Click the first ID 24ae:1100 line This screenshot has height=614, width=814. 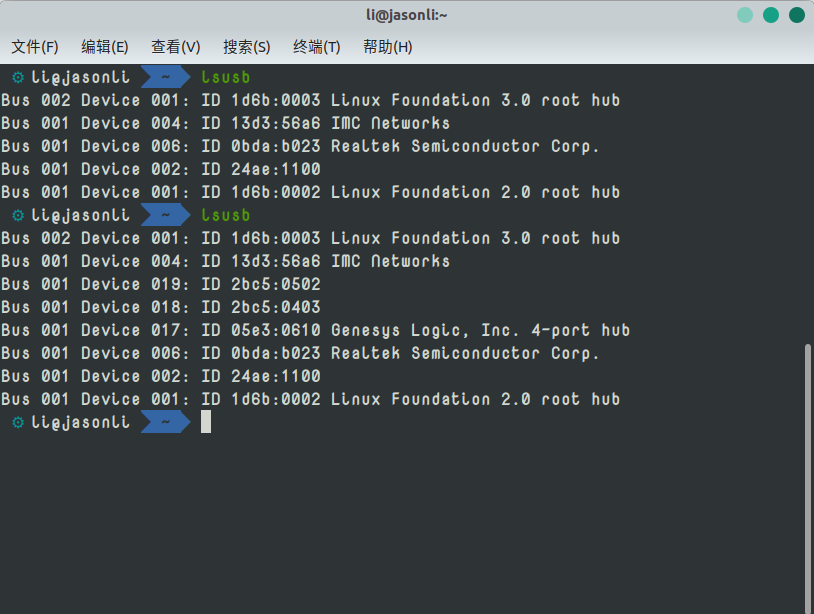(161, 169)
